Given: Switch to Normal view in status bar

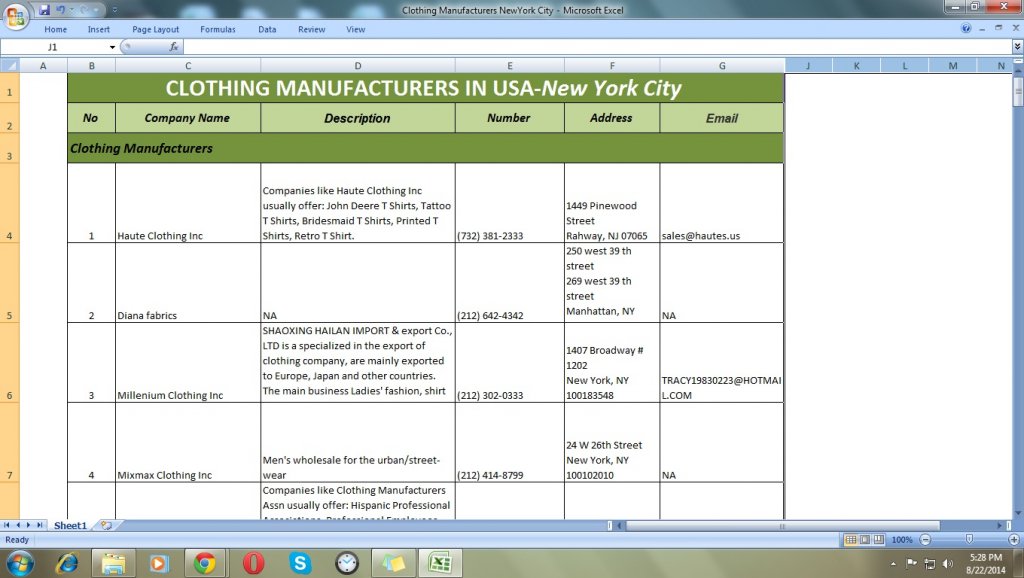Looking at the screenshot, I should 850,539.
